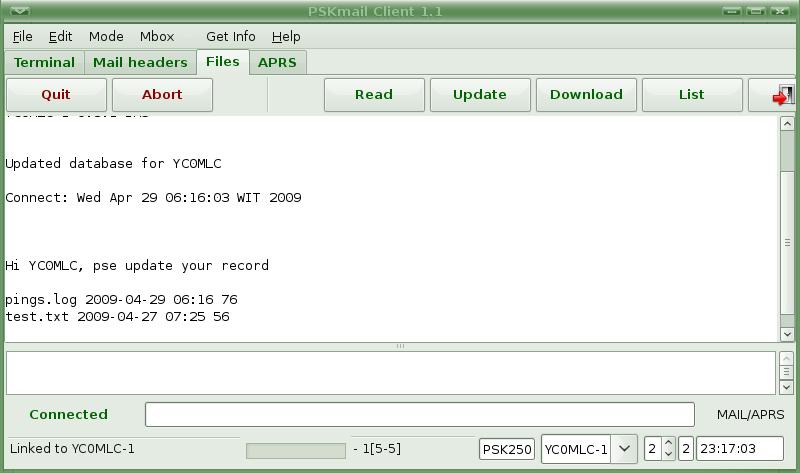This screenshot has height=473, width=800.
Task: Click the '- 1[5-5]' status text
Action: click(377, 449)
